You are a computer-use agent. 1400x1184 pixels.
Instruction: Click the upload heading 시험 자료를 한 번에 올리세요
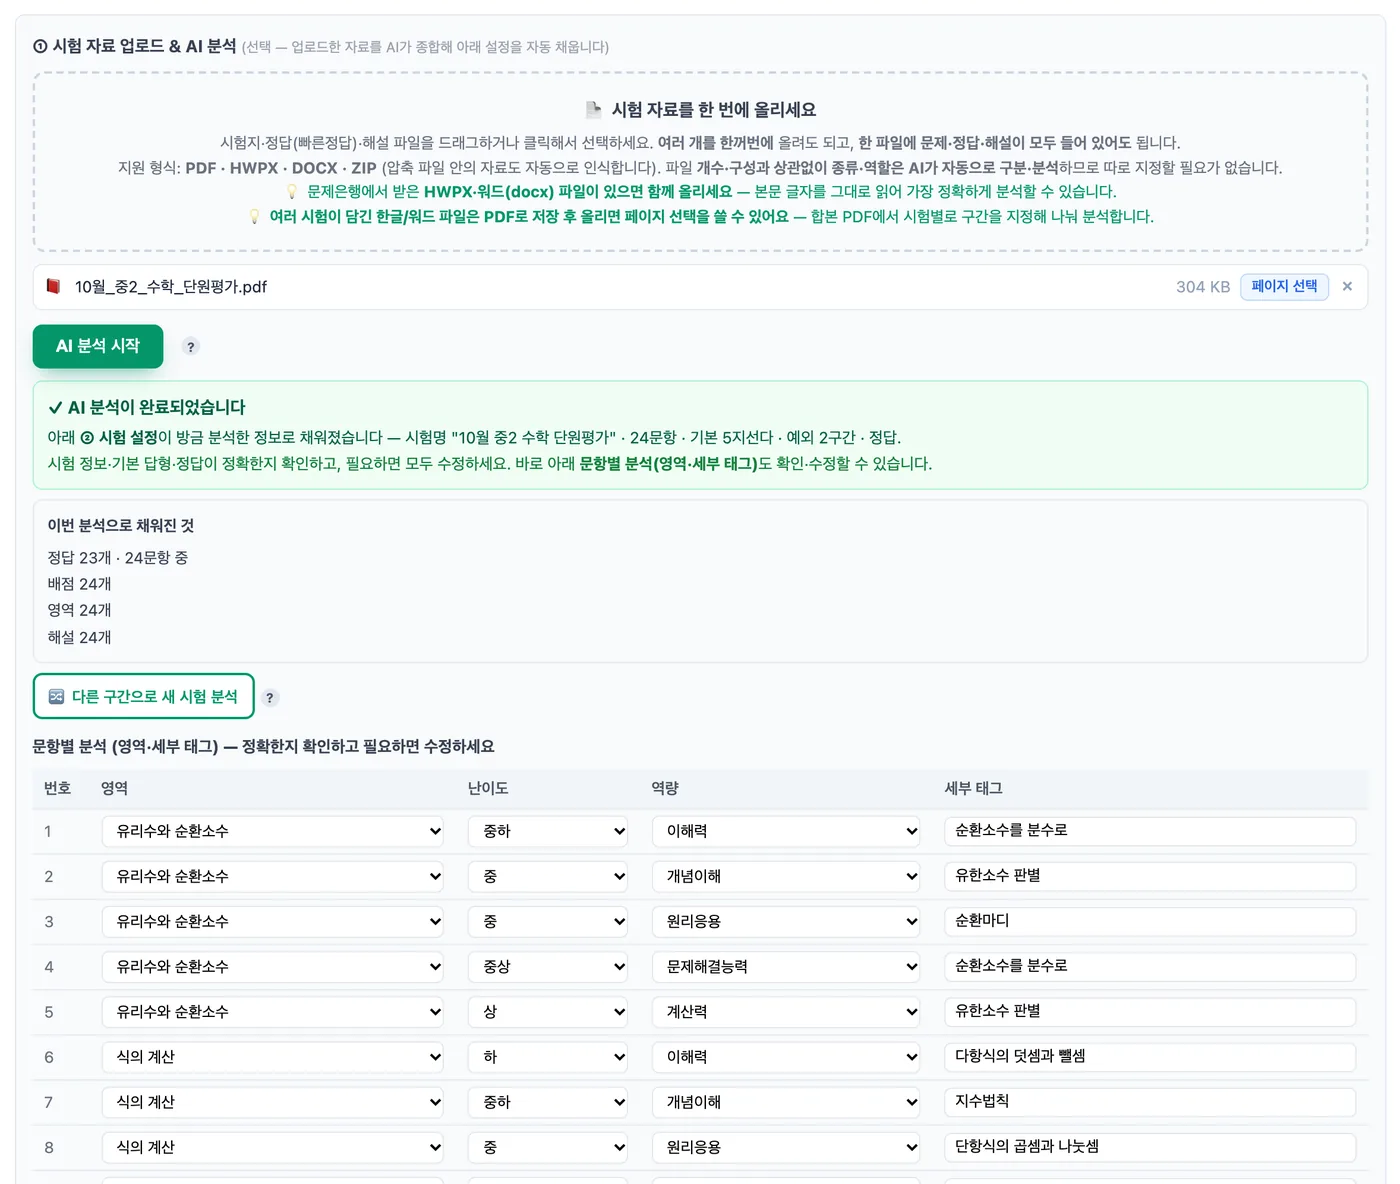coord(714,110)
